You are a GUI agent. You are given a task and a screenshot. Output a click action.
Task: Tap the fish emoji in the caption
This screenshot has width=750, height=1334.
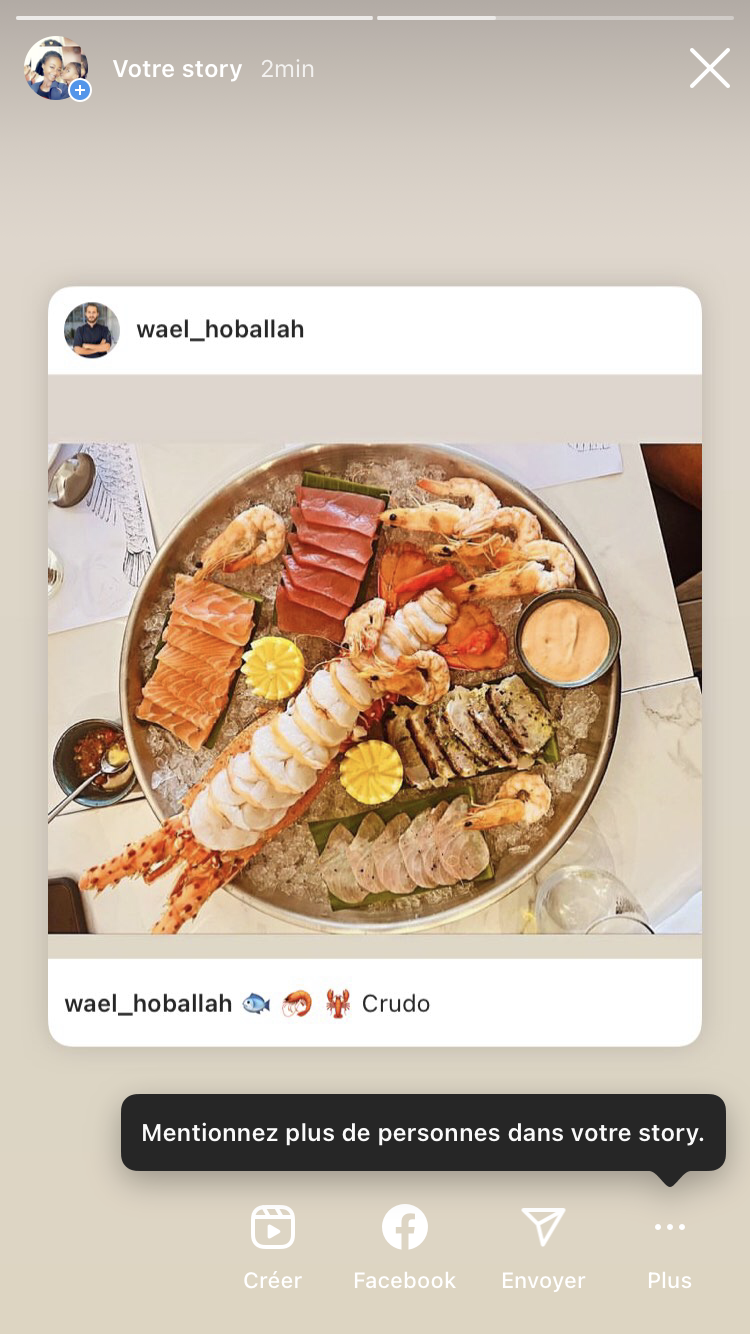click(x=256, y=1003)
